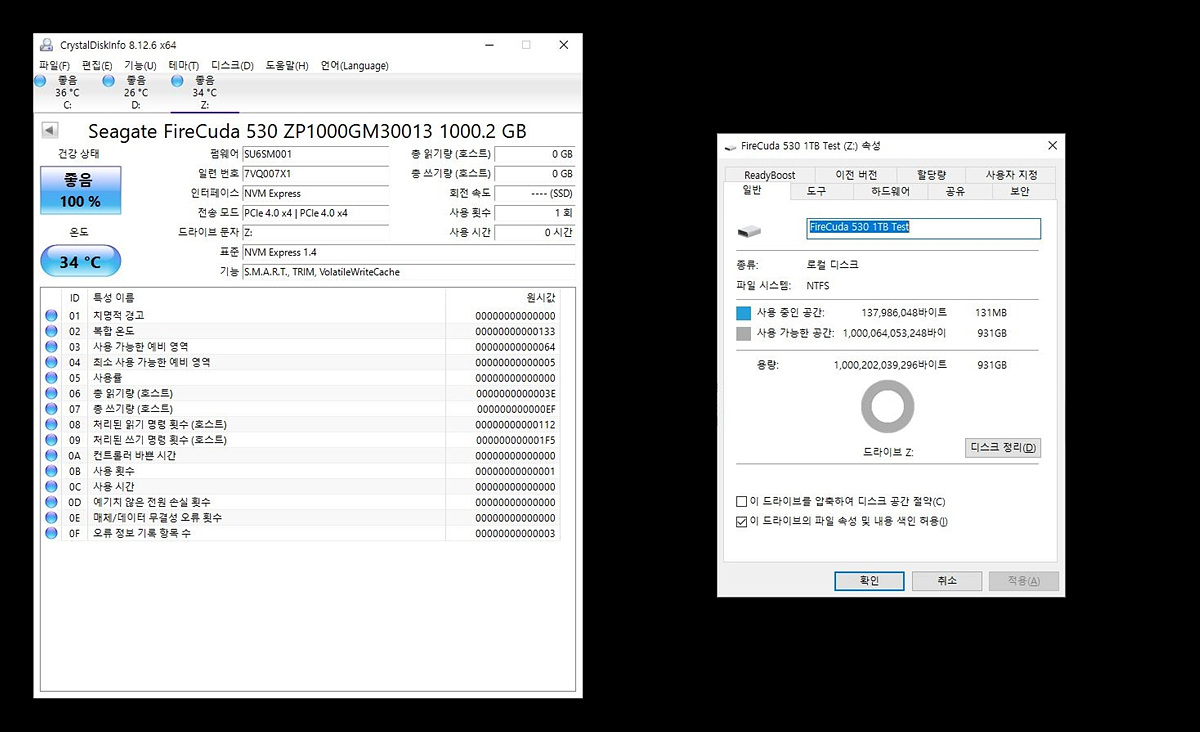Toggle file indexing checkbox (내용 색인 허용)
The width and height of the screenshot is (1200, 732).
pyautogui.click(x=741, y=521)
